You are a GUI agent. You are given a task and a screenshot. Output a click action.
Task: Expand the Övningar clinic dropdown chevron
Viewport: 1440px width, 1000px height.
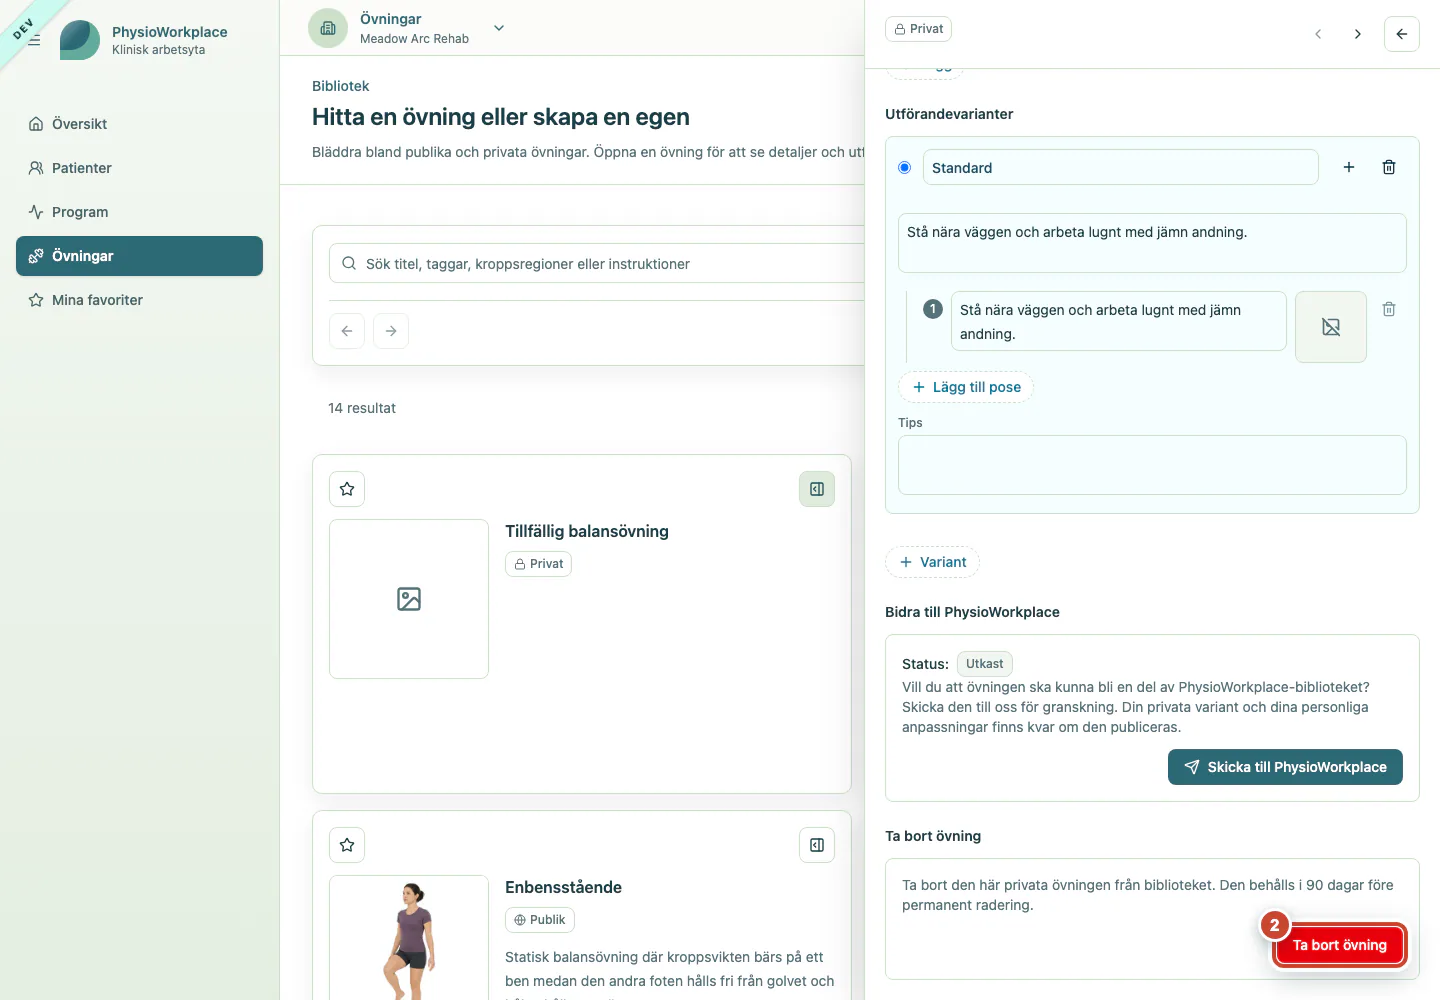pyautogui.click(x=499, y=28)
